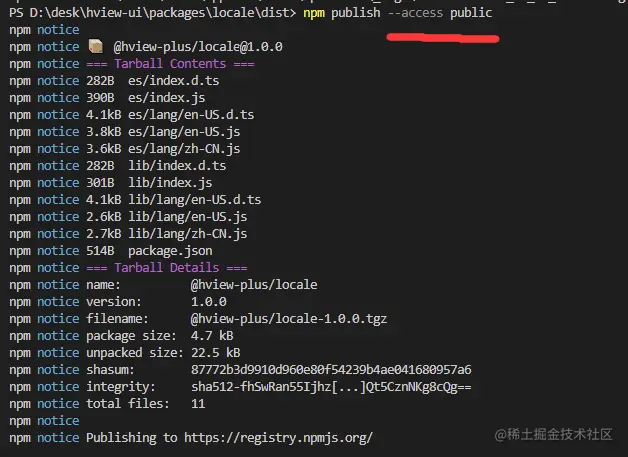Image resolution: width=628 pixels, height=457 pixels.
Task: Click the 'package.json' file entry
Action: [x=170, y=251]
